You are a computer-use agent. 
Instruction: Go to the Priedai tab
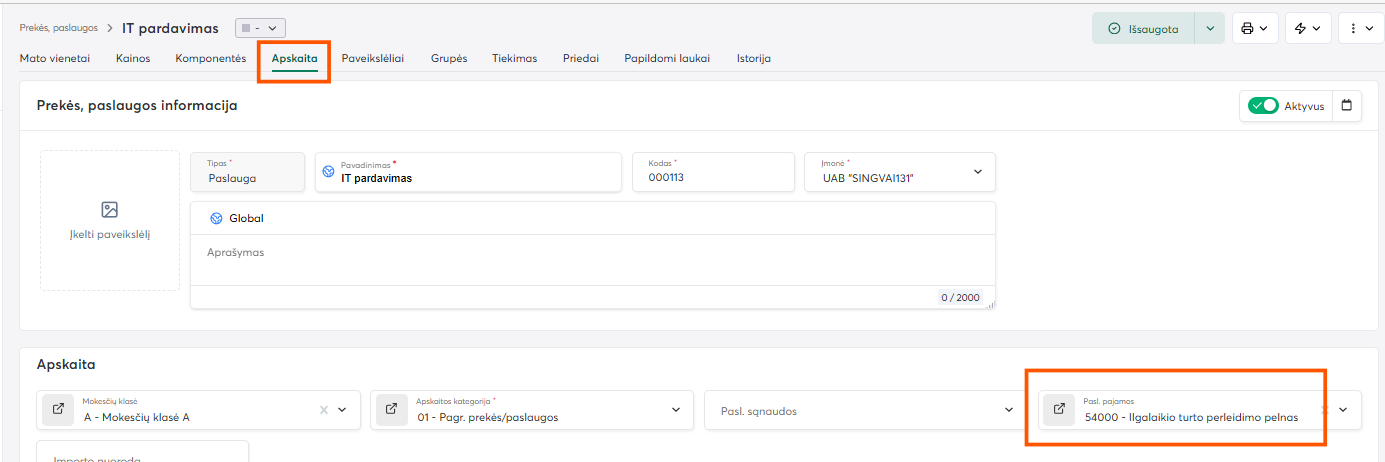click(581, 58)
